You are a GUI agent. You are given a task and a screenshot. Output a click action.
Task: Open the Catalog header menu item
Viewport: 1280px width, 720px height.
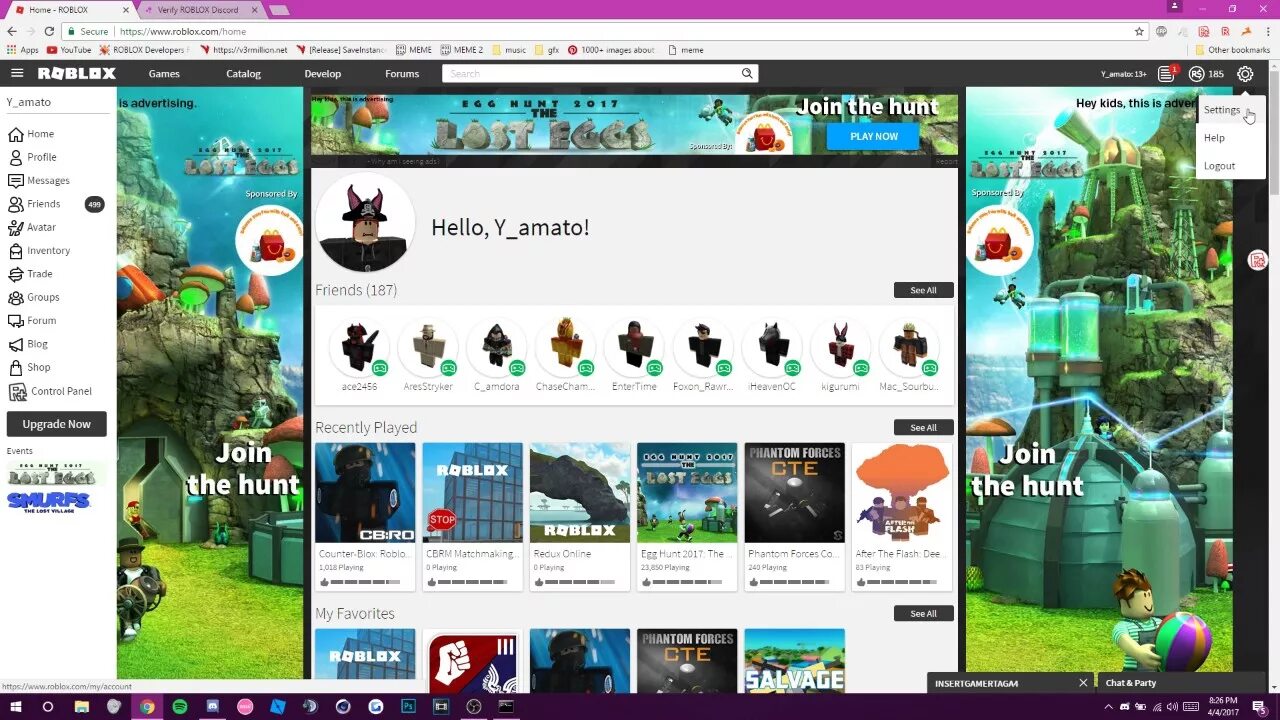(243, 74)
